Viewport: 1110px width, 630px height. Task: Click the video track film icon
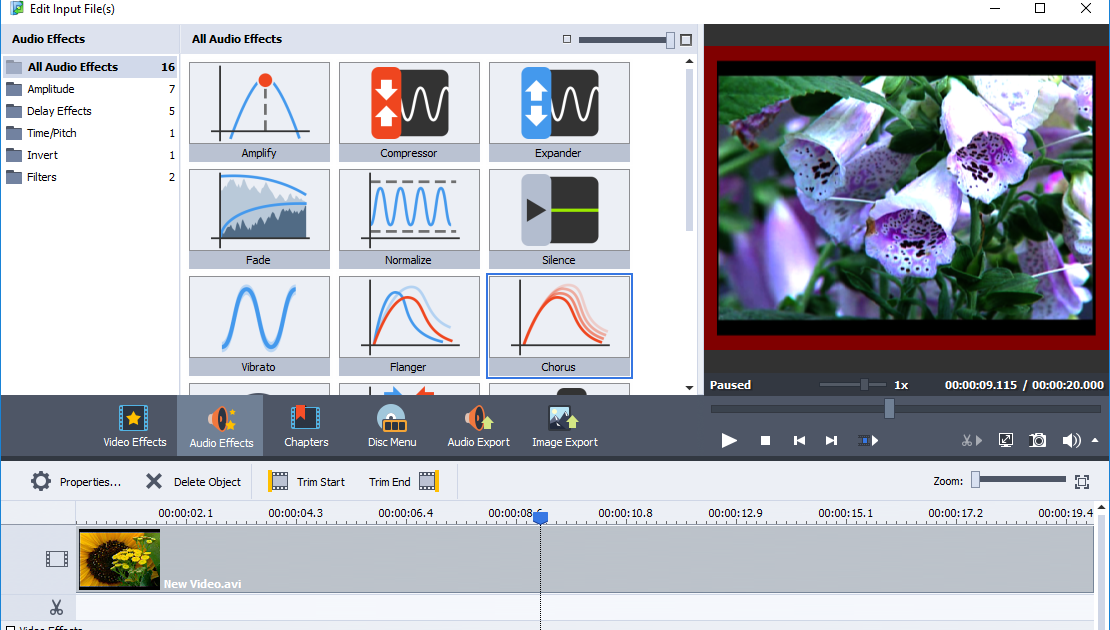pyautogui.click(x=57, y=559)
